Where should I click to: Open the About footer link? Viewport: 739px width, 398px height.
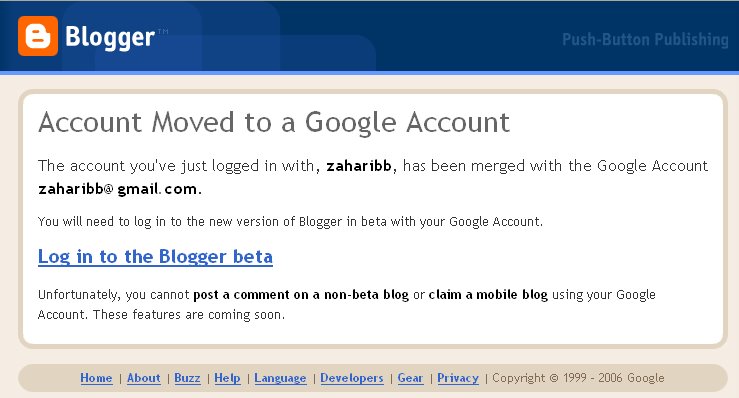[144, 378]
